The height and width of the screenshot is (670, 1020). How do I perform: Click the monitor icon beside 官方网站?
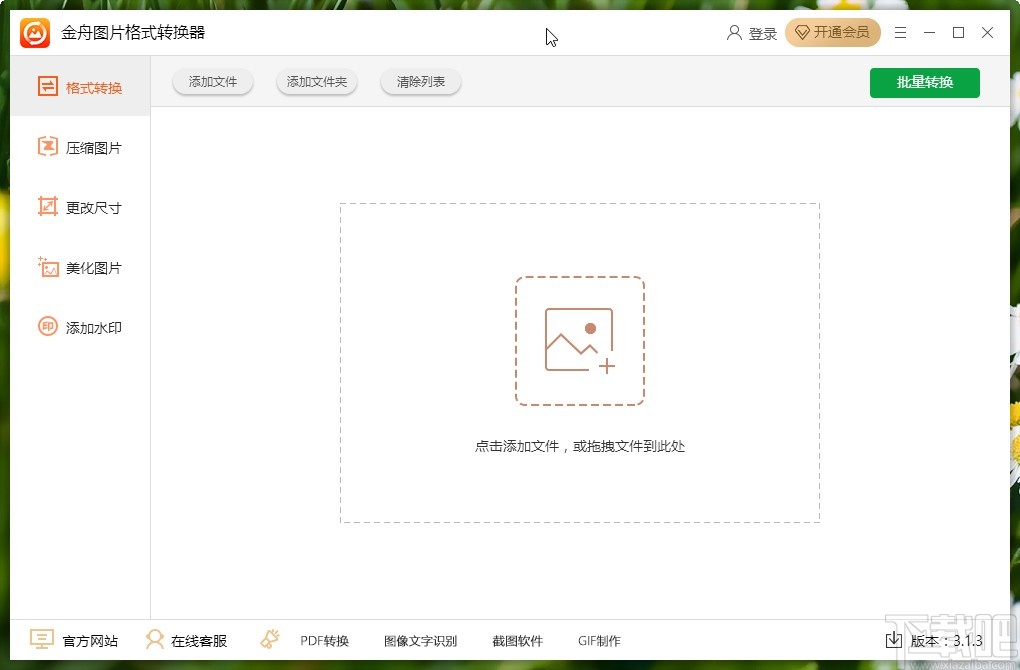click(x=40, y=640)
